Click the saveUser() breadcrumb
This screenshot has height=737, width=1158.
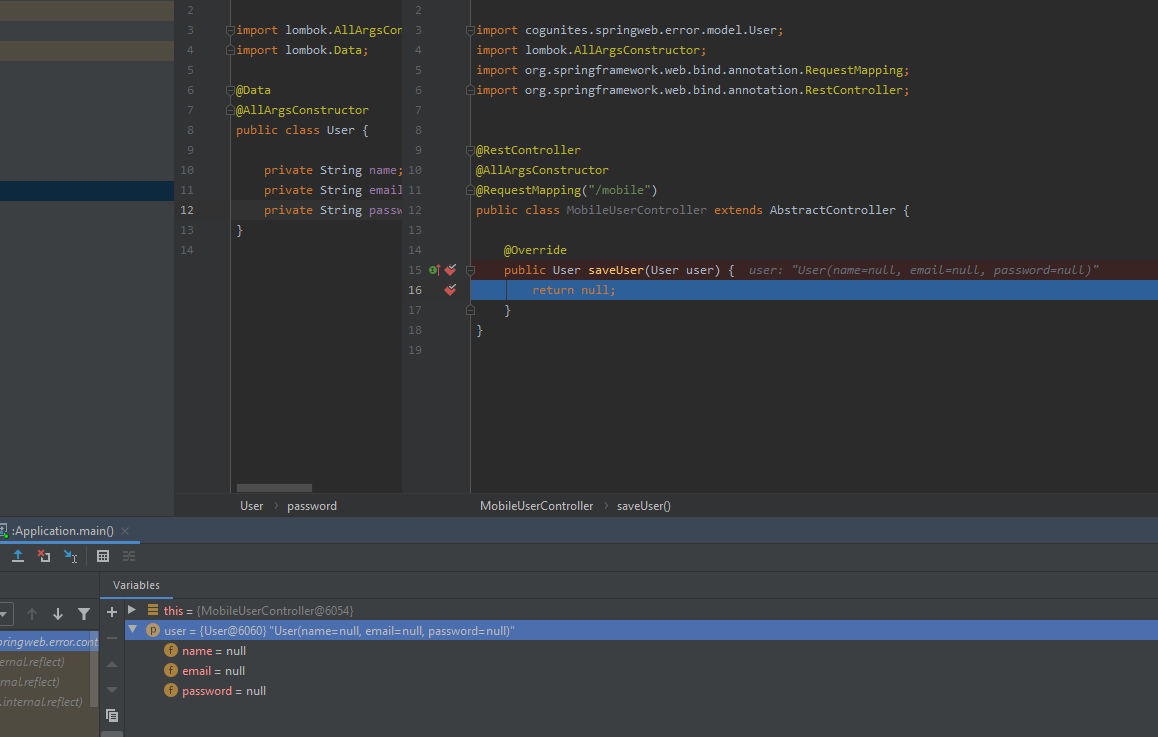click(x=643, y=506)
